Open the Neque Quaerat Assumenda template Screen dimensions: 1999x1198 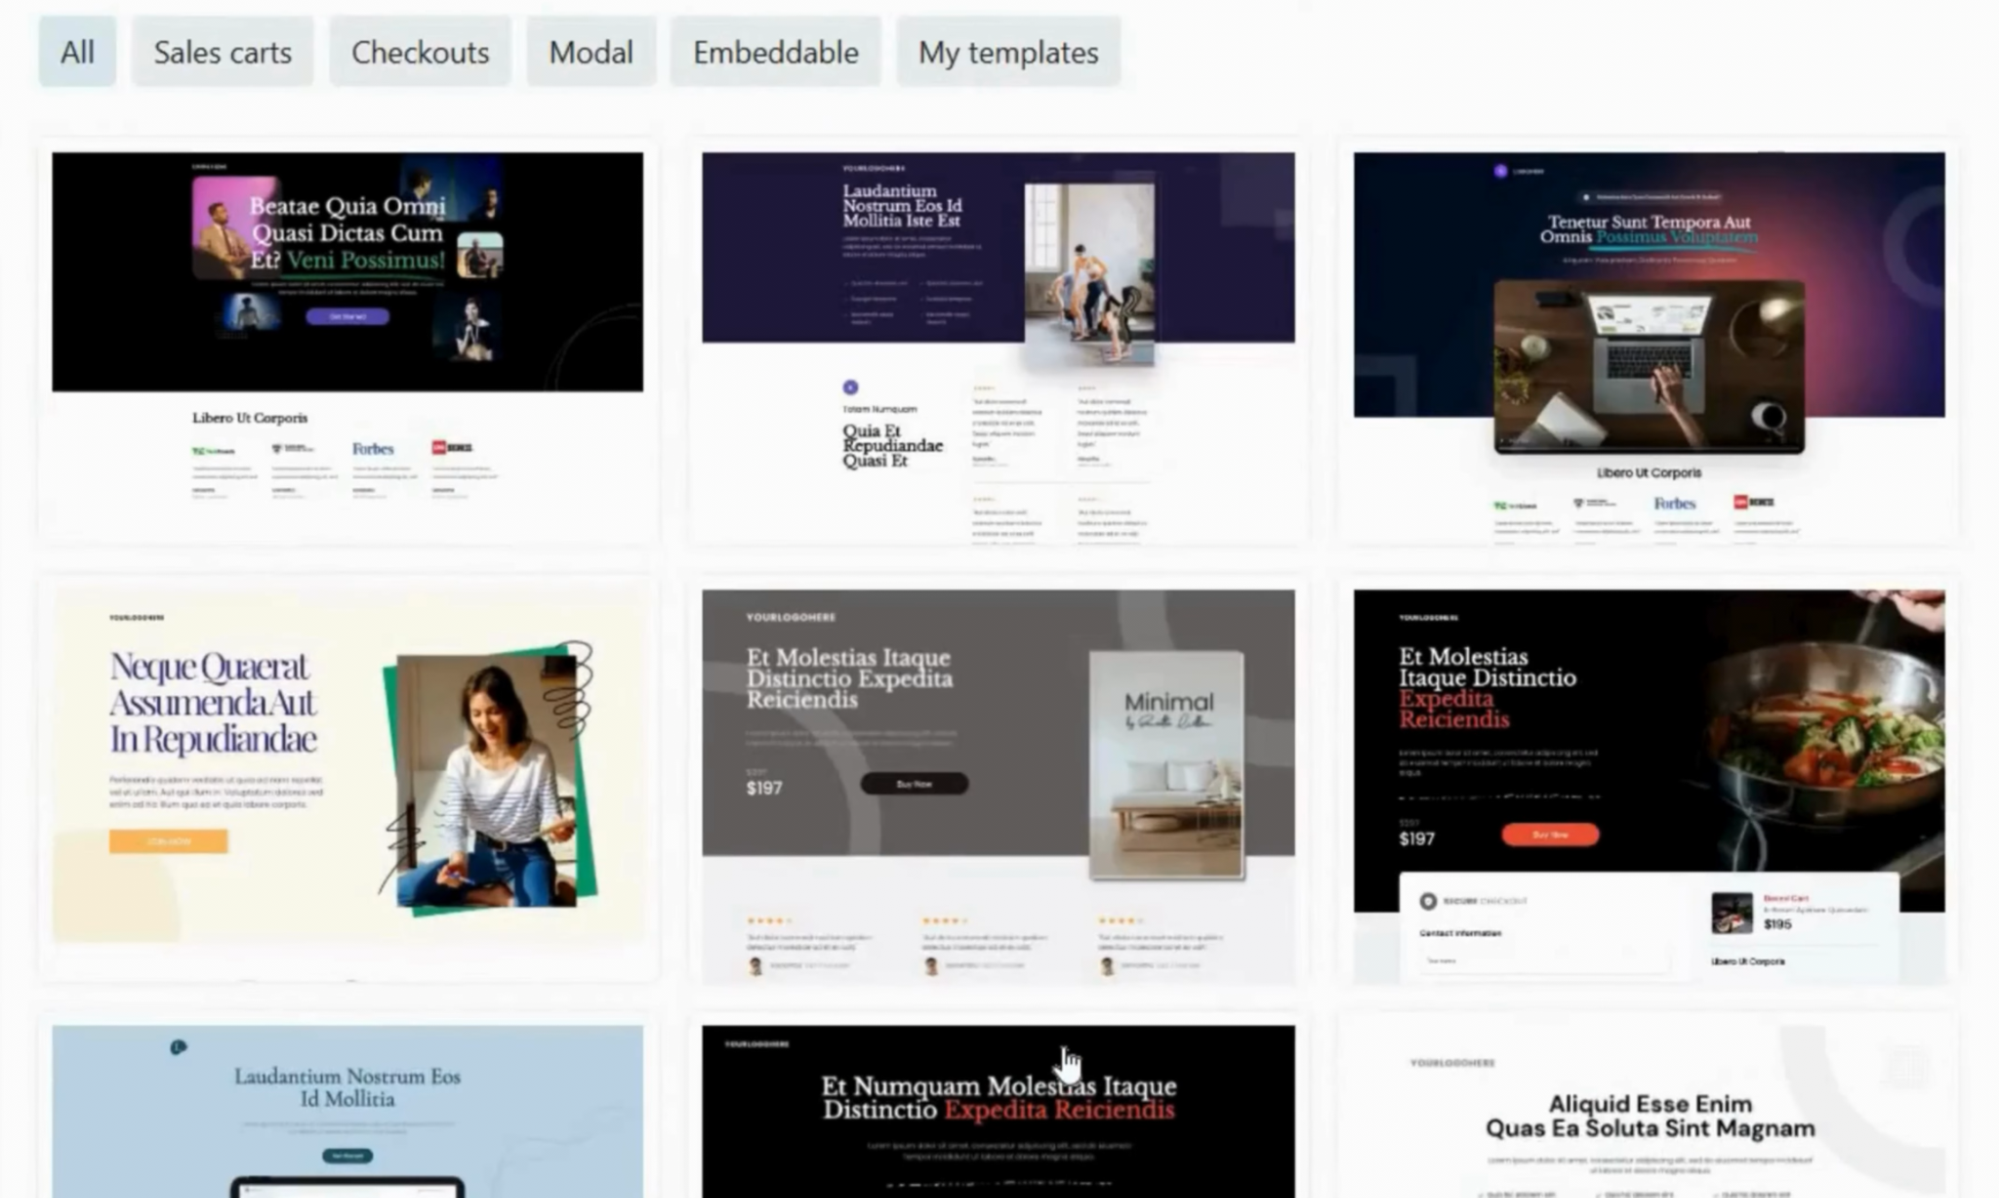tap(347, 780)
